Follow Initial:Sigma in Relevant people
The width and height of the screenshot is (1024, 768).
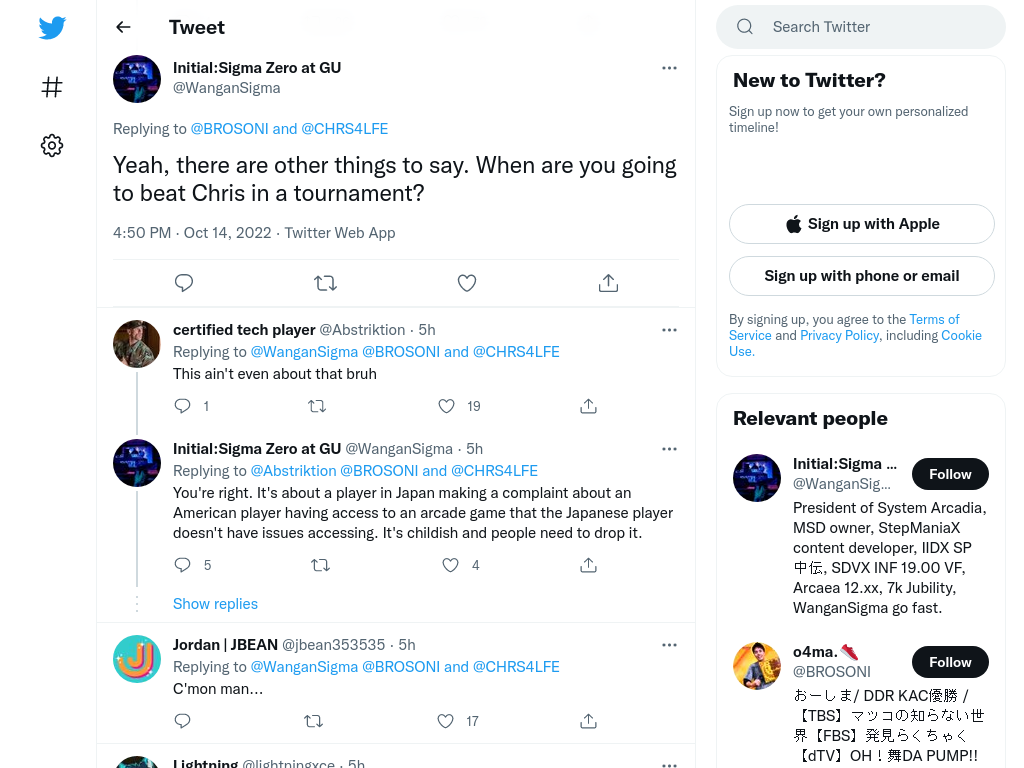(x=950, y=474)
